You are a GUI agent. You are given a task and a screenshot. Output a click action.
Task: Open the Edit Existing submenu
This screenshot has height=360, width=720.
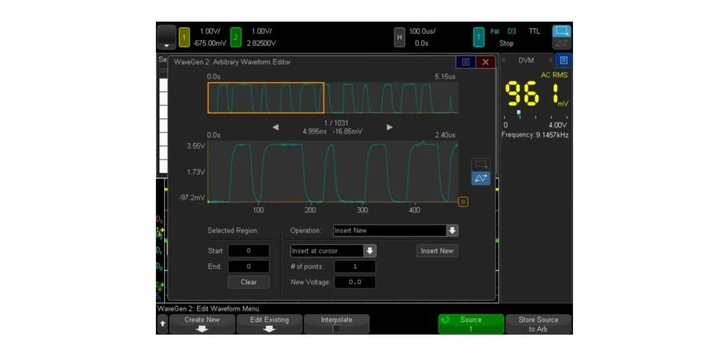point(269,324)
